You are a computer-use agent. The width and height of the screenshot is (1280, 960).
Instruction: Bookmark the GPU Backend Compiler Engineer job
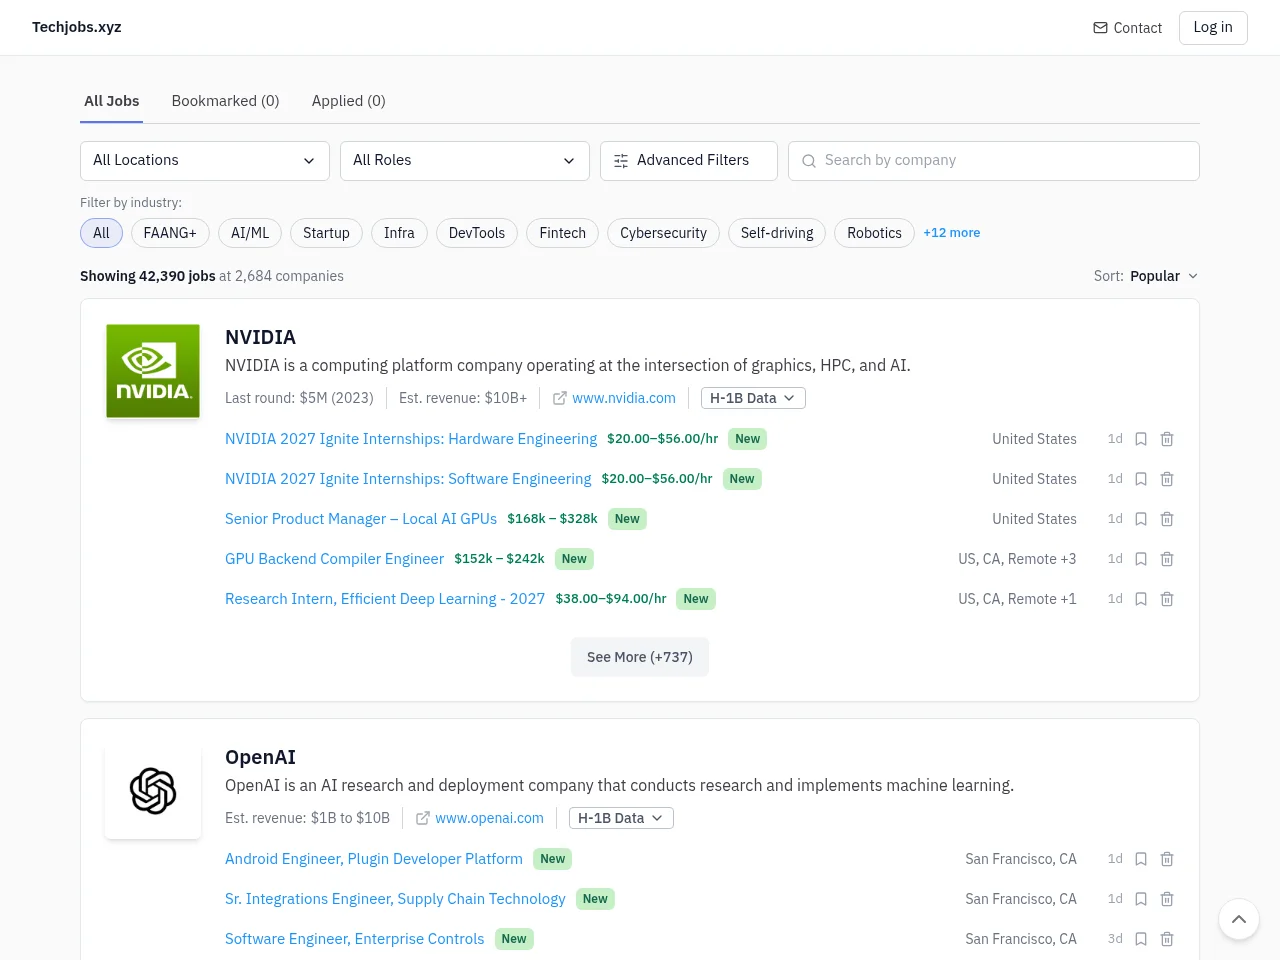1141,559
